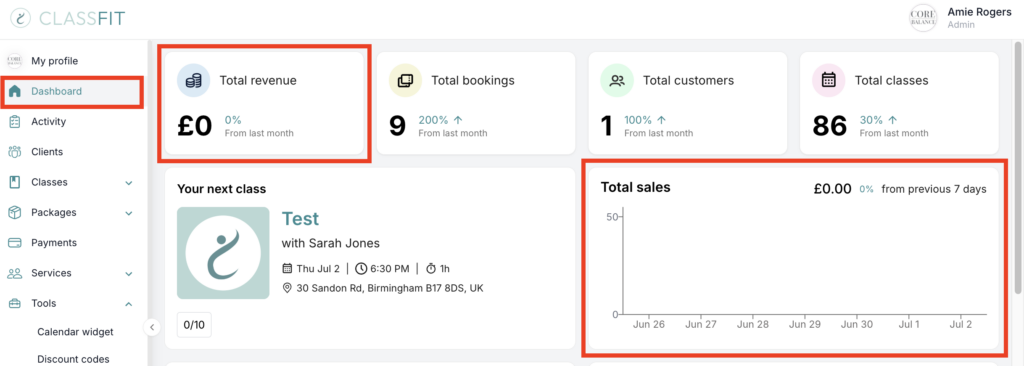
Task: Click the Packages box icon
Action: 15,212
